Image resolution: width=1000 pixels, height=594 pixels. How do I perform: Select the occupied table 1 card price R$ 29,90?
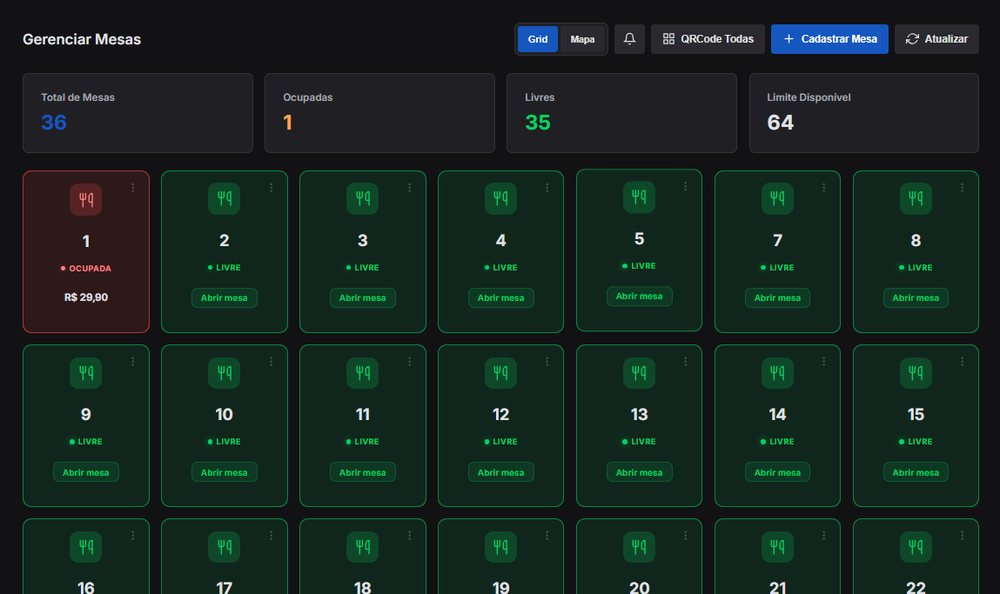[x=86, y=297]
